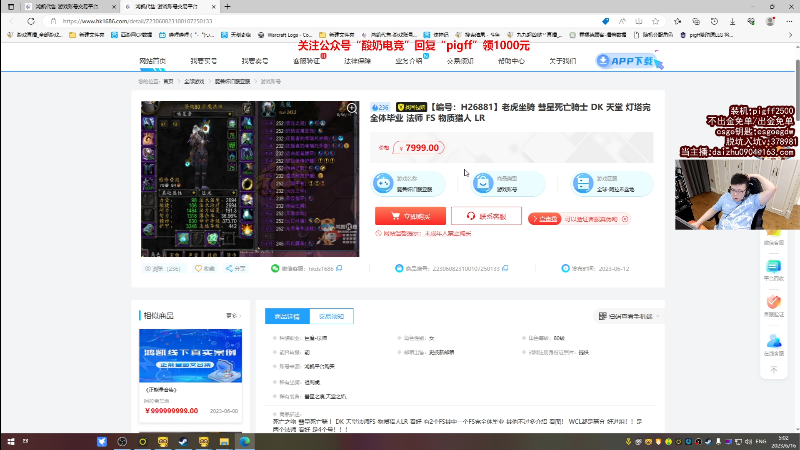This screenshot has width=800, height=450.
Task: Back to top arrow in right sidebar
Action: 773,370
